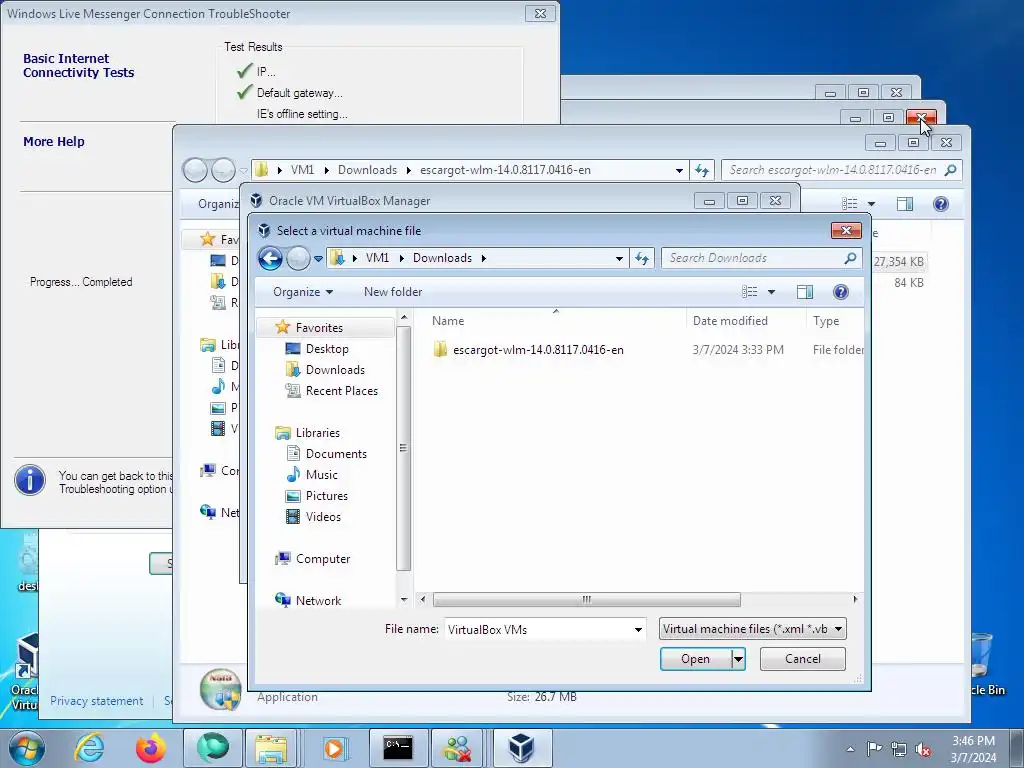Click the search magnifier in Search Downloads
Image resolution: width=1024 pixels, height=768 pixels.
point(850,258)
